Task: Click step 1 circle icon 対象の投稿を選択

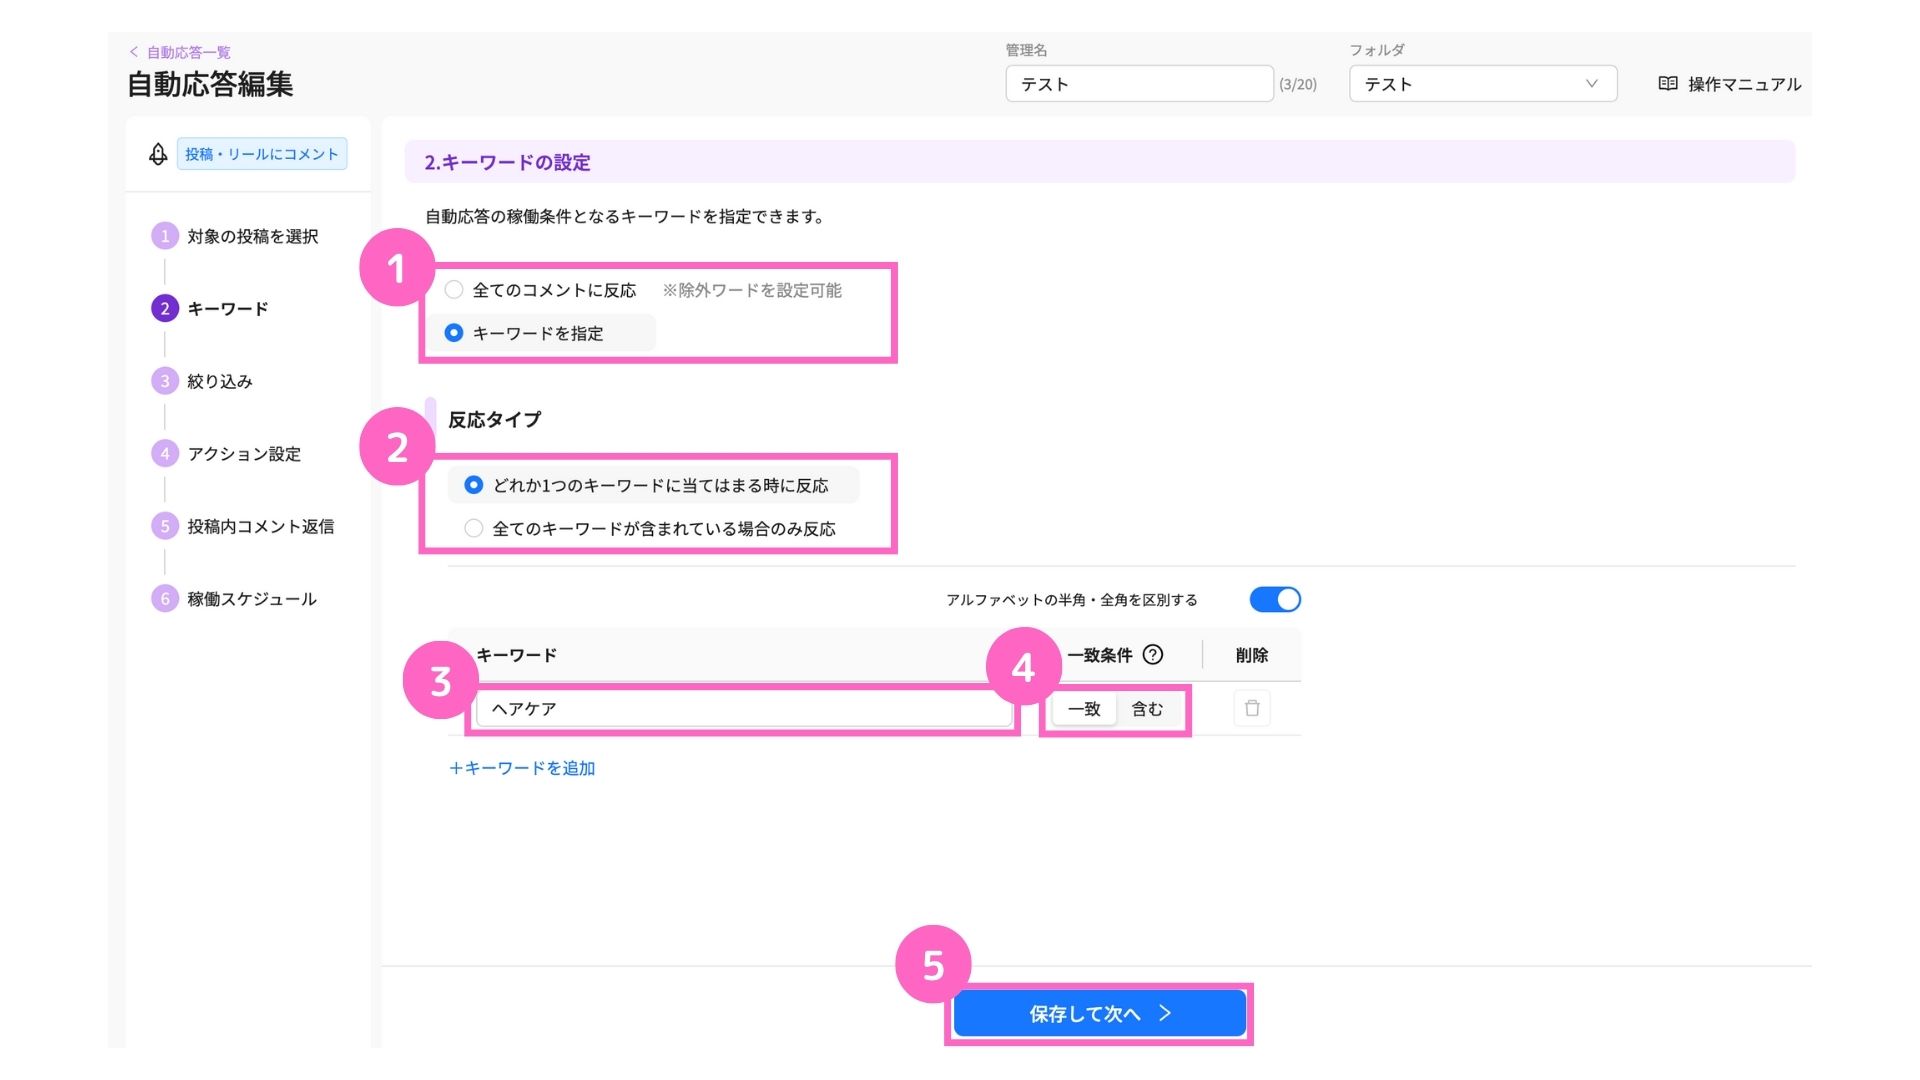Action: [x=165, y=236]
